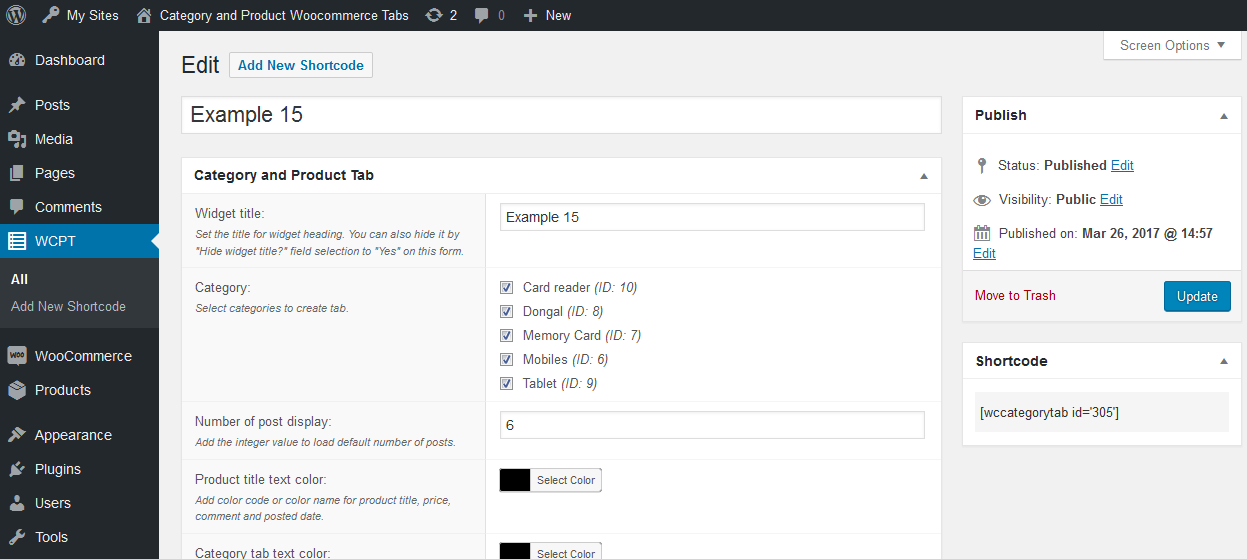Viewport: 1247px width, 559px height.
Task: Click the Posts pushpin icon
Action: pyautogui.click(x=17, y=105)
